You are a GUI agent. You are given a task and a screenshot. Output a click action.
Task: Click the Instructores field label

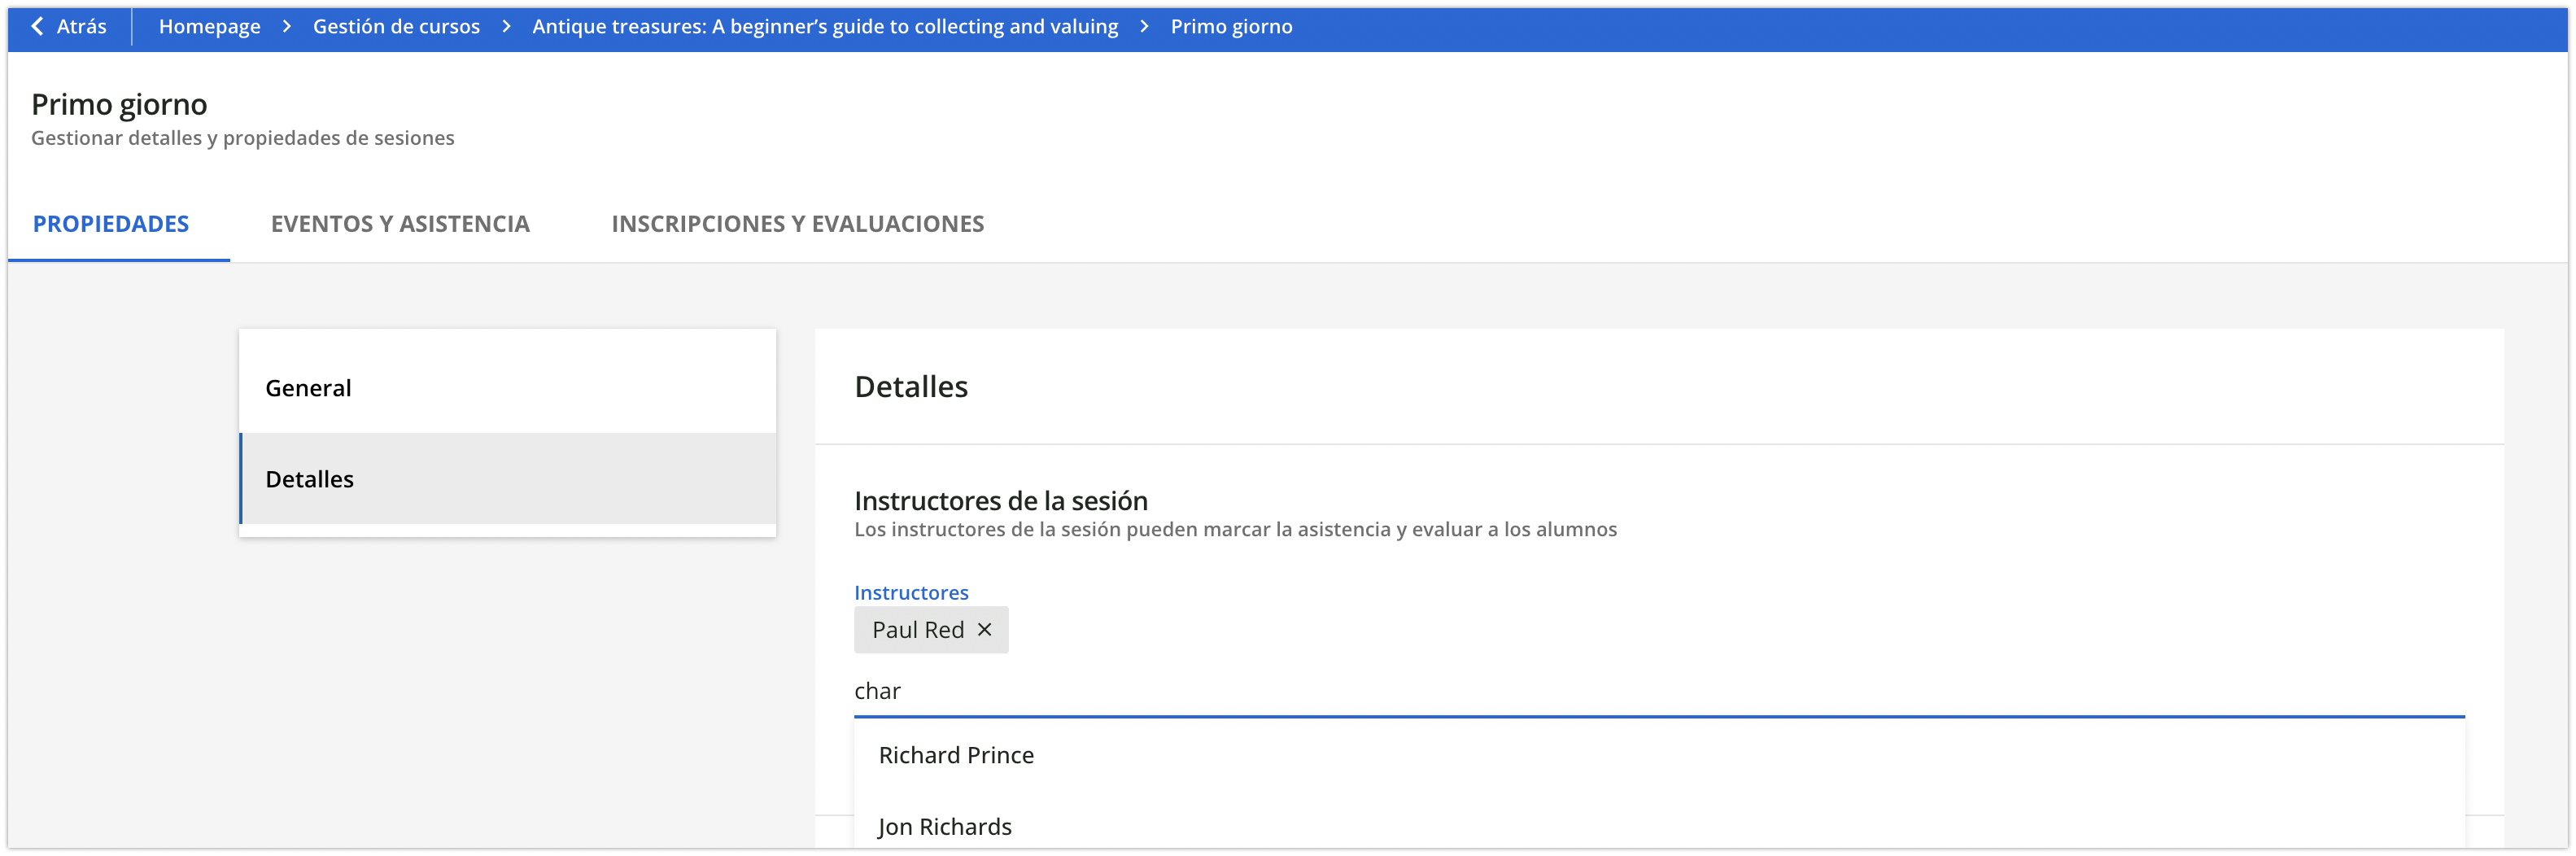[x=911, y=593]
